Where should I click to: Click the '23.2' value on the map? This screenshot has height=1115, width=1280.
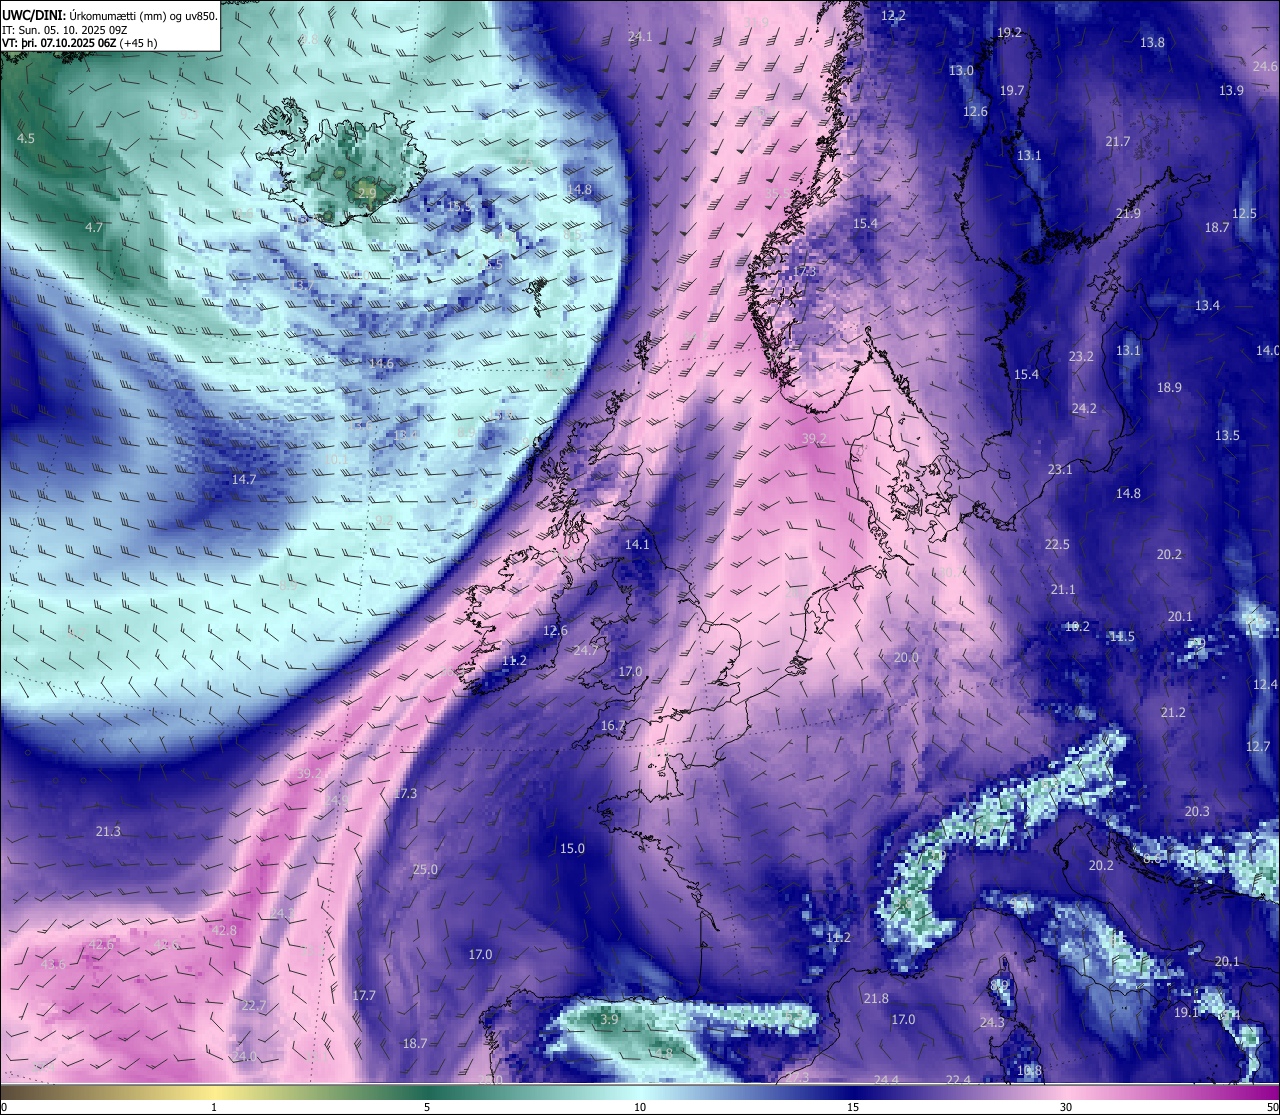pyautogui.click(x=1081, y=357)
